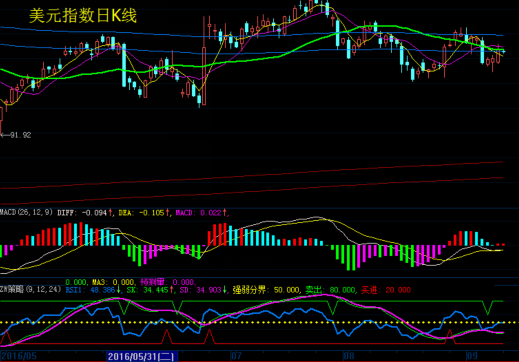Select the highlighted 2016/05/31(二) date marker

click(142, 356)
